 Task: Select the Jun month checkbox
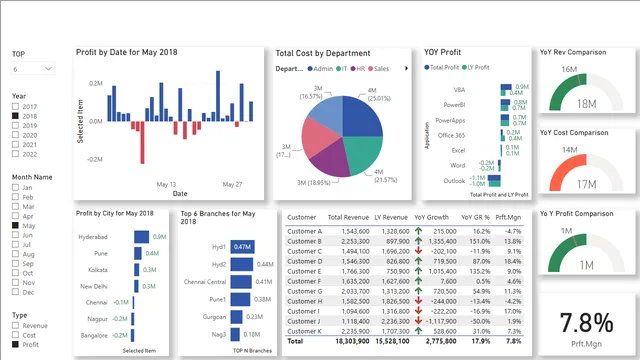(16, 235)
